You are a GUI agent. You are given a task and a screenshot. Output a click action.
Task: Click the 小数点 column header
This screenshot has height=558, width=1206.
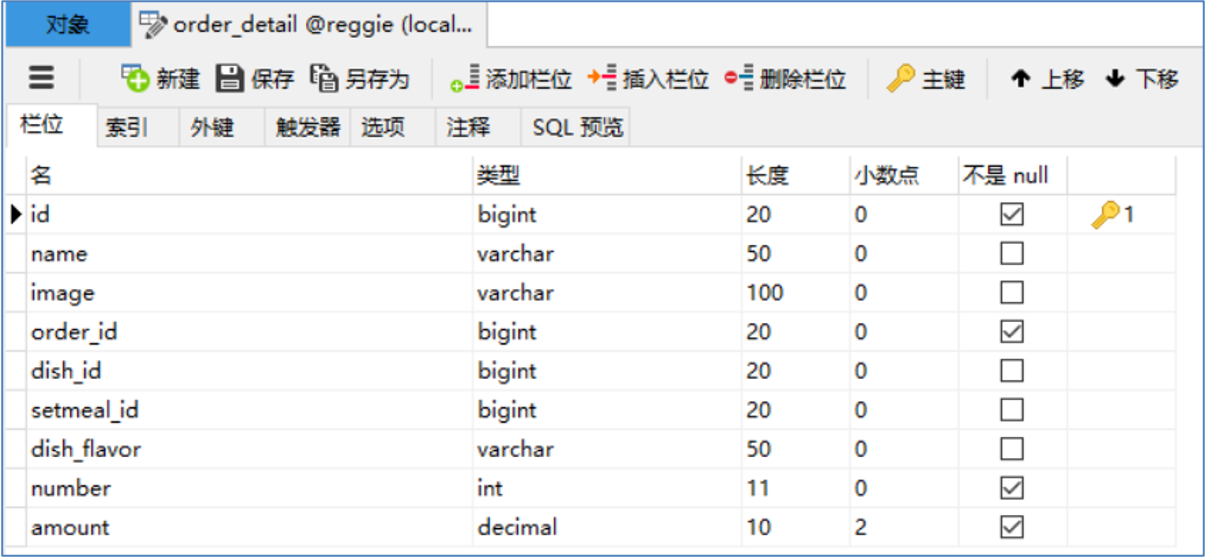click(x=904, y=175)
